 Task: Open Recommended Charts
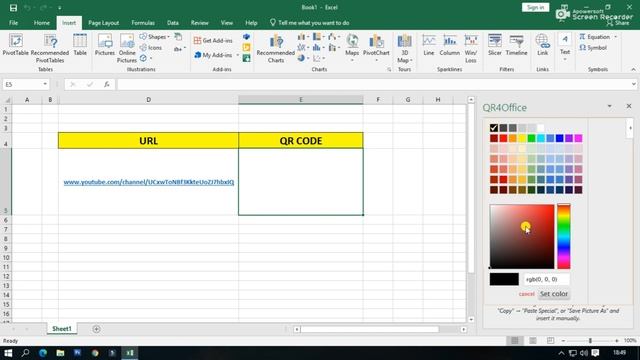[x=276, y=48]
